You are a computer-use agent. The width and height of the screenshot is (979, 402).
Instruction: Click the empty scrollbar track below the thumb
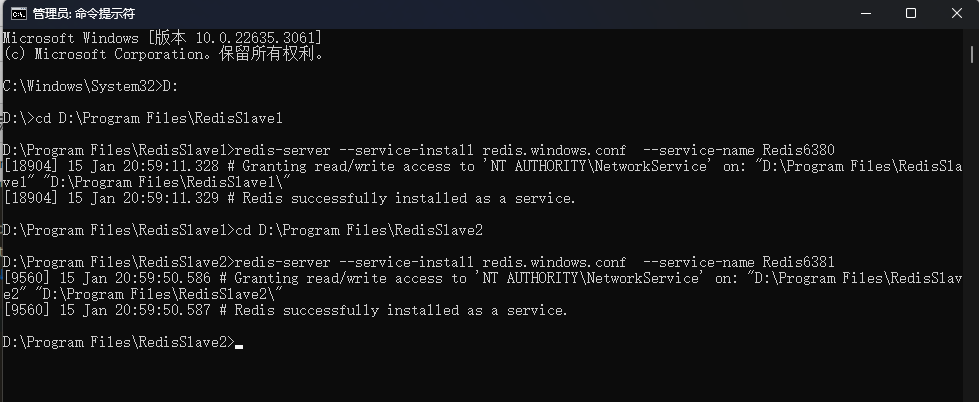click(x=972, y=231)
